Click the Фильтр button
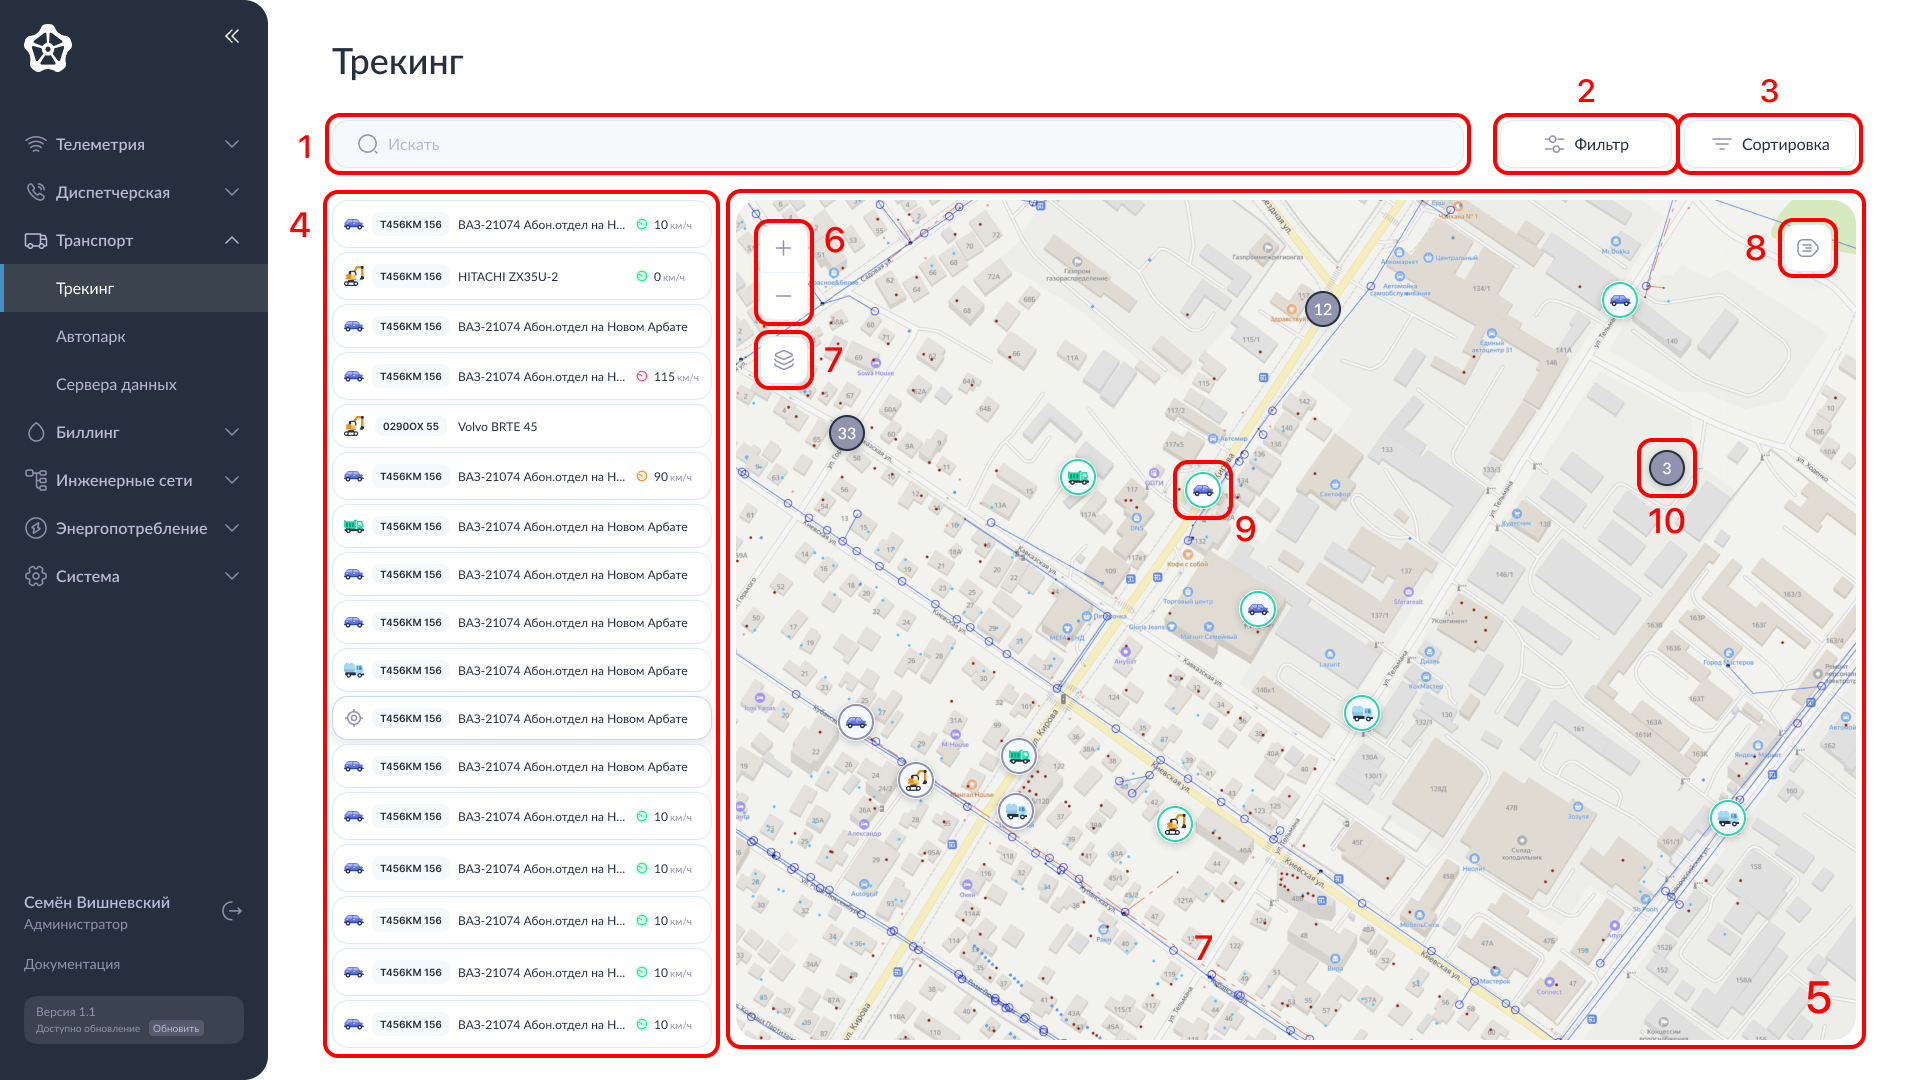Screen dimensions: 1920x1080 (1586, 144)
